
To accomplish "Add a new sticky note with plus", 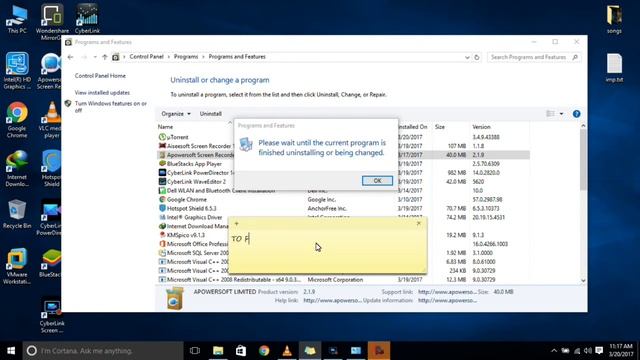I will pos(236,223).
